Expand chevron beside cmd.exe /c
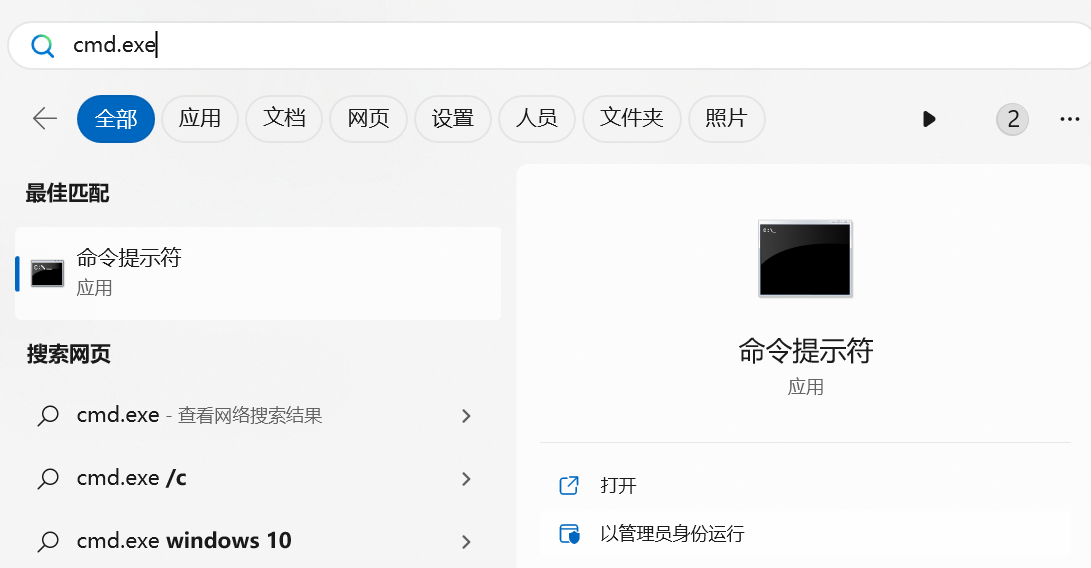1091x568 pixels. 466,478
